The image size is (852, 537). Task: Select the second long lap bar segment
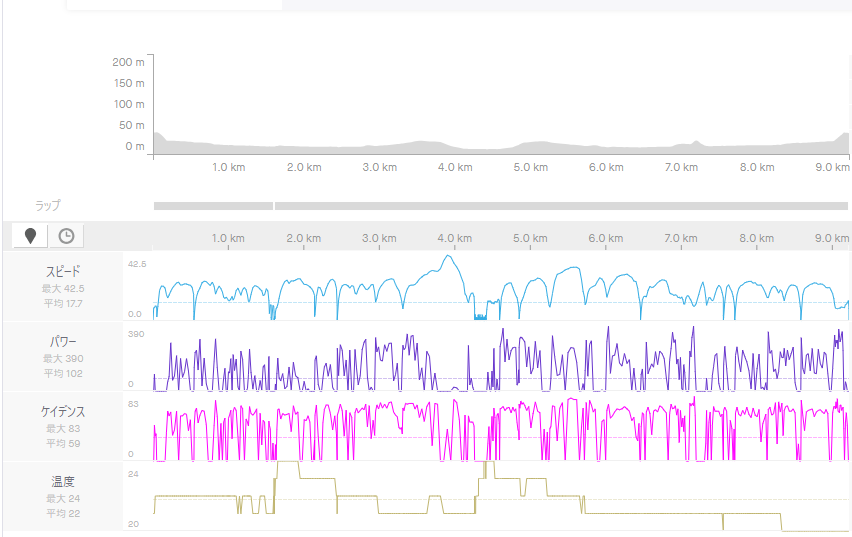[561, 206]
